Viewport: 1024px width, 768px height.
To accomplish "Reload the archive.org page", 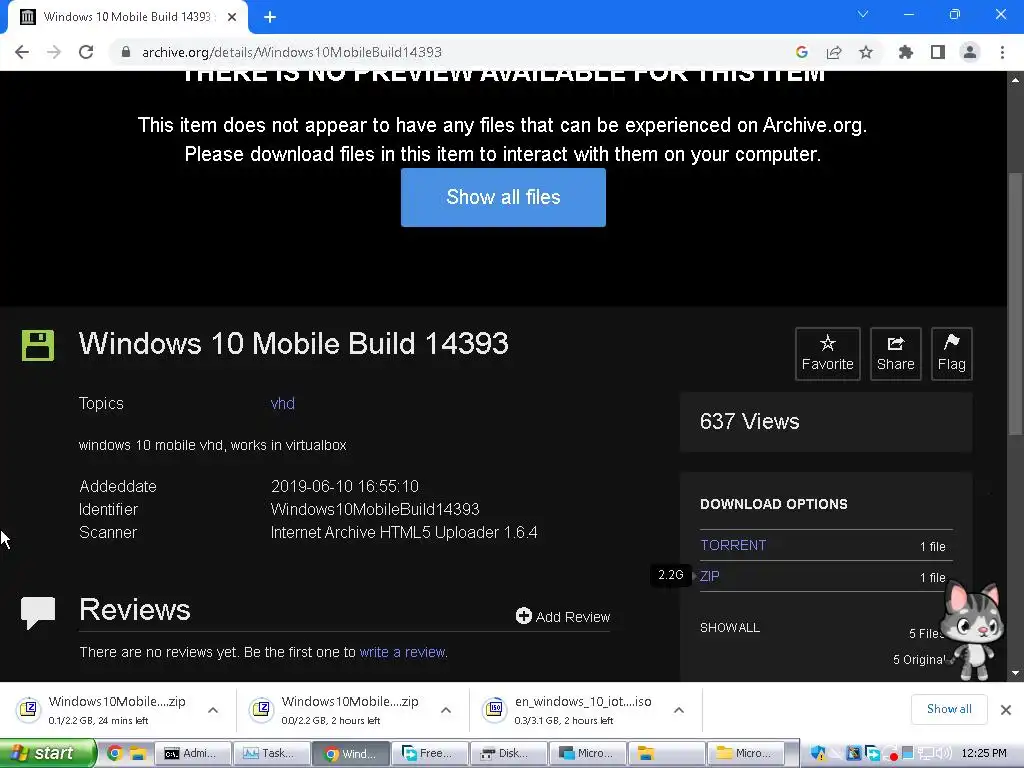I will point(86,52).
